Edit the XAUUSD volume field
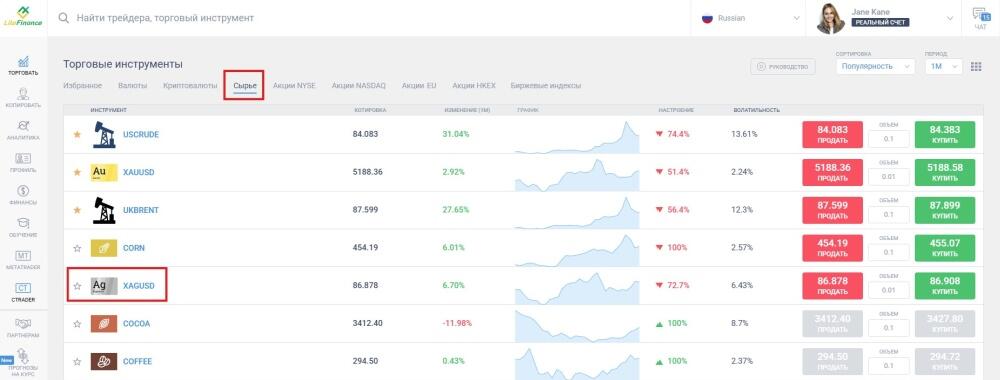1000x380 pixels. coord(888,177)
